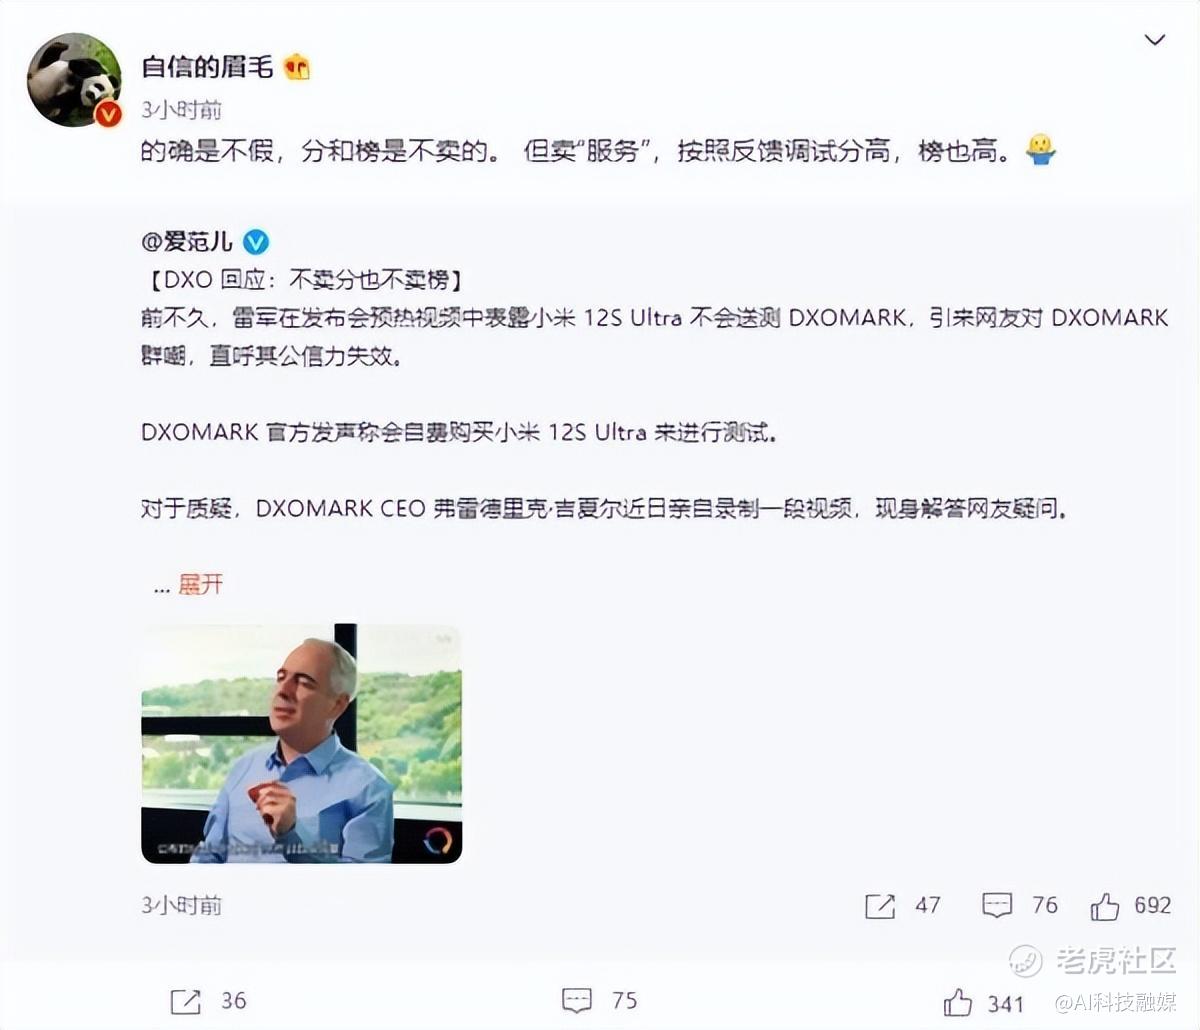Image resolution: width=1200 pixels, height=1030 pixels.
Task: Click the hugging emoji after the post text
Action: [x=1041, y=151]
